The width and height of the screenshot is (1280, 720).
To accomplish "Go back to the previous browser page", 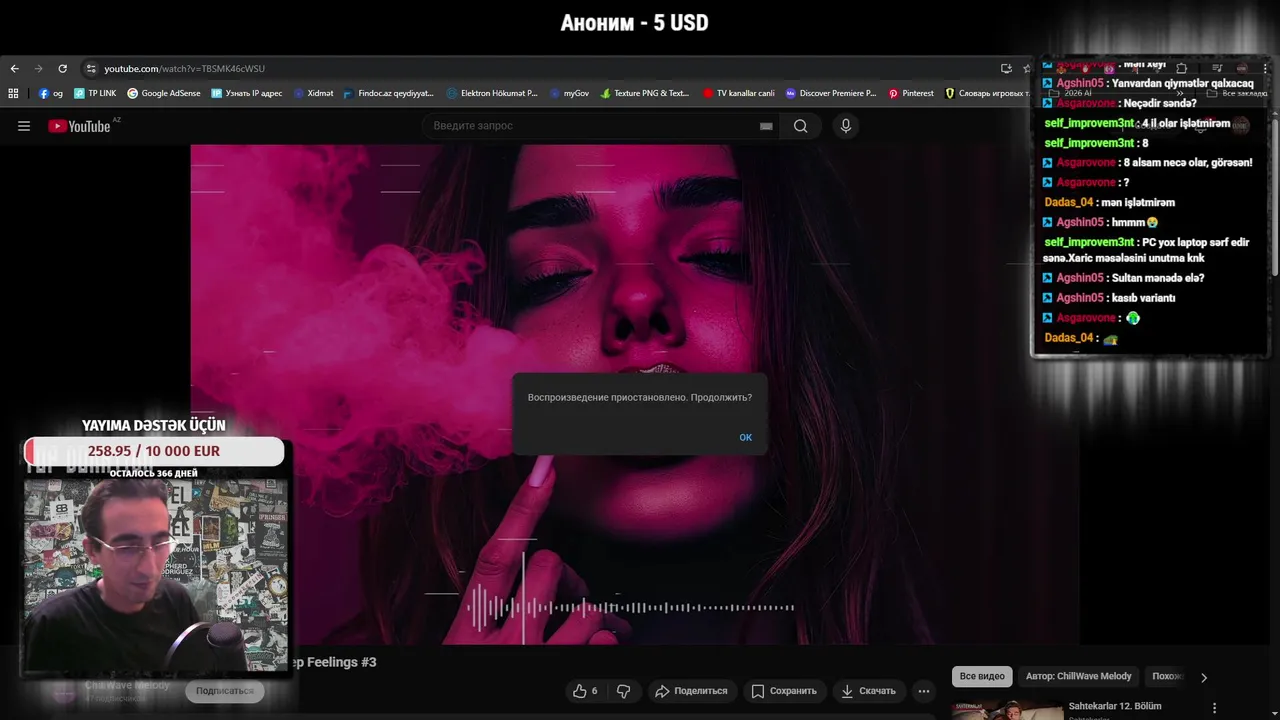I will tap(14, 69).
